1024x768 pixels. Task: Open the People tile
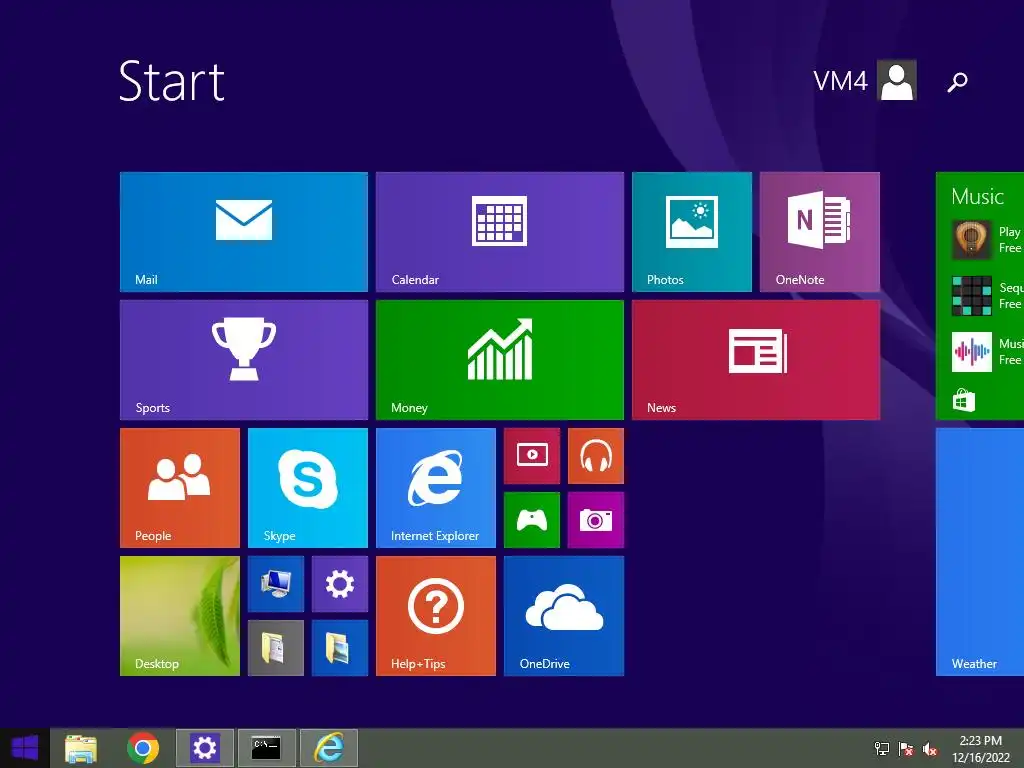pyautogui.click(x=180, y=488)
